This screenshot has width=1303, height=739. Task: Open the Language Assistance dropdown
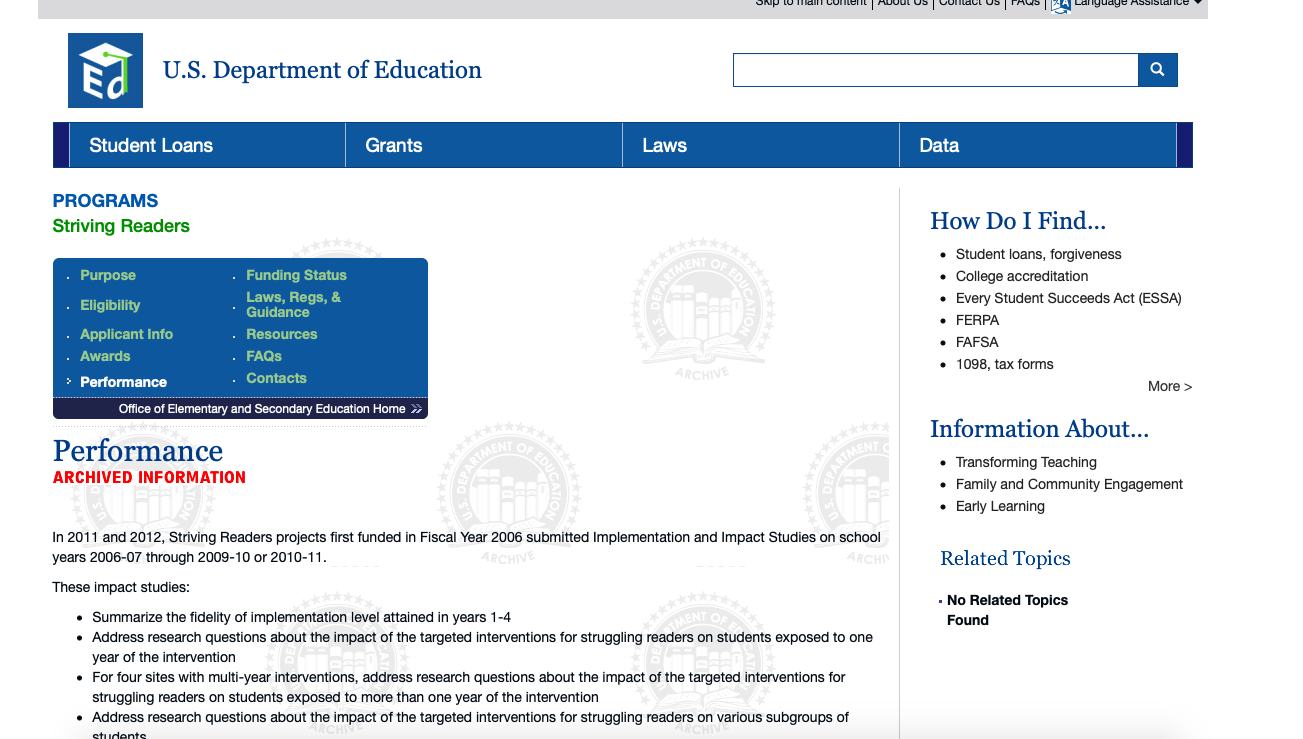(x=1137, y=4)
